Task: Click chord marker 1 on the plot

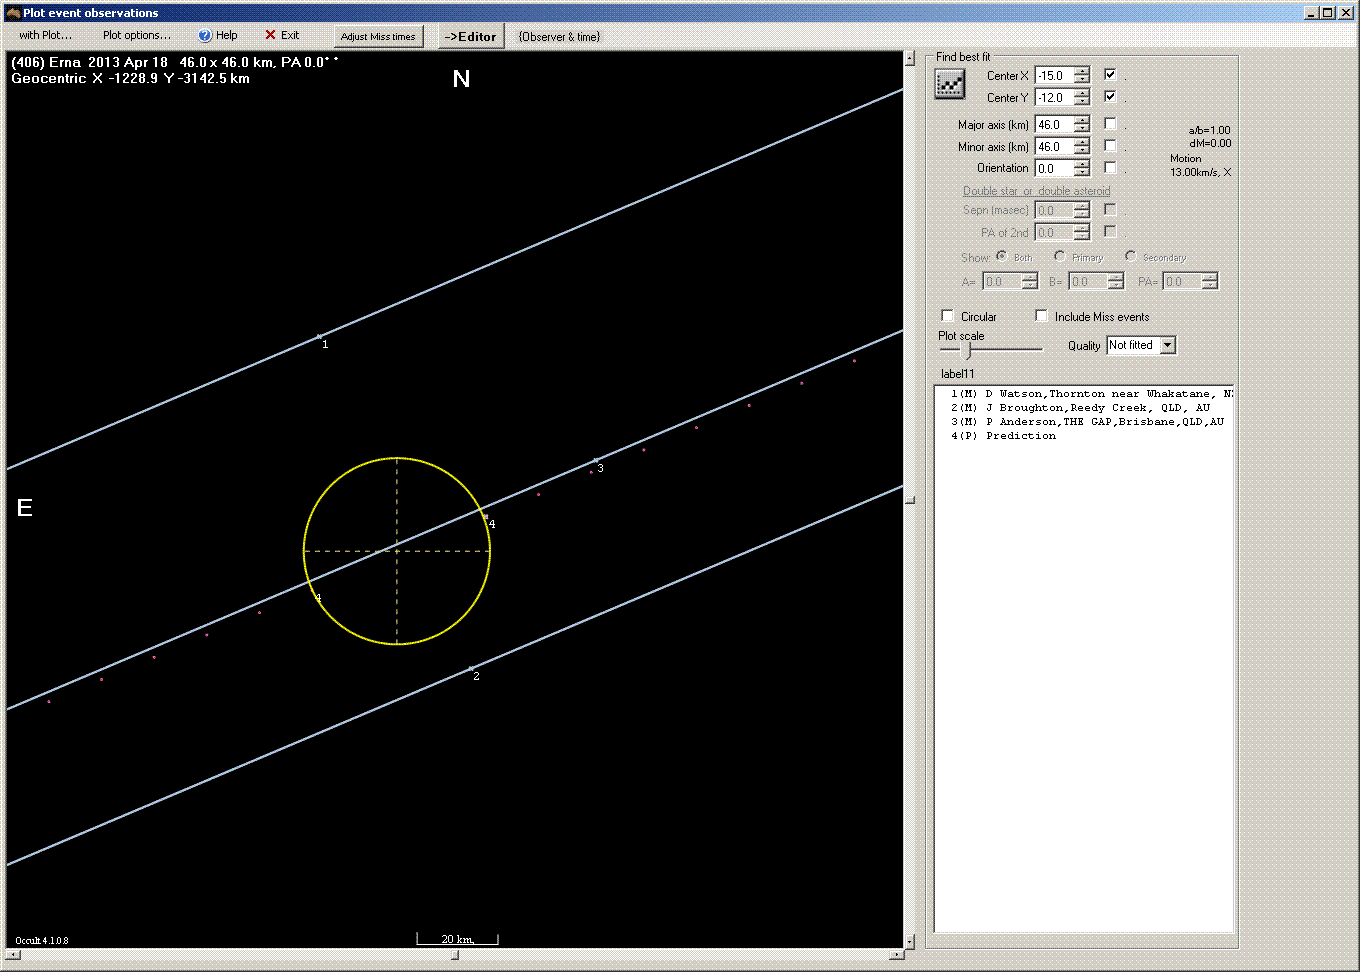Action: point(320,337)
